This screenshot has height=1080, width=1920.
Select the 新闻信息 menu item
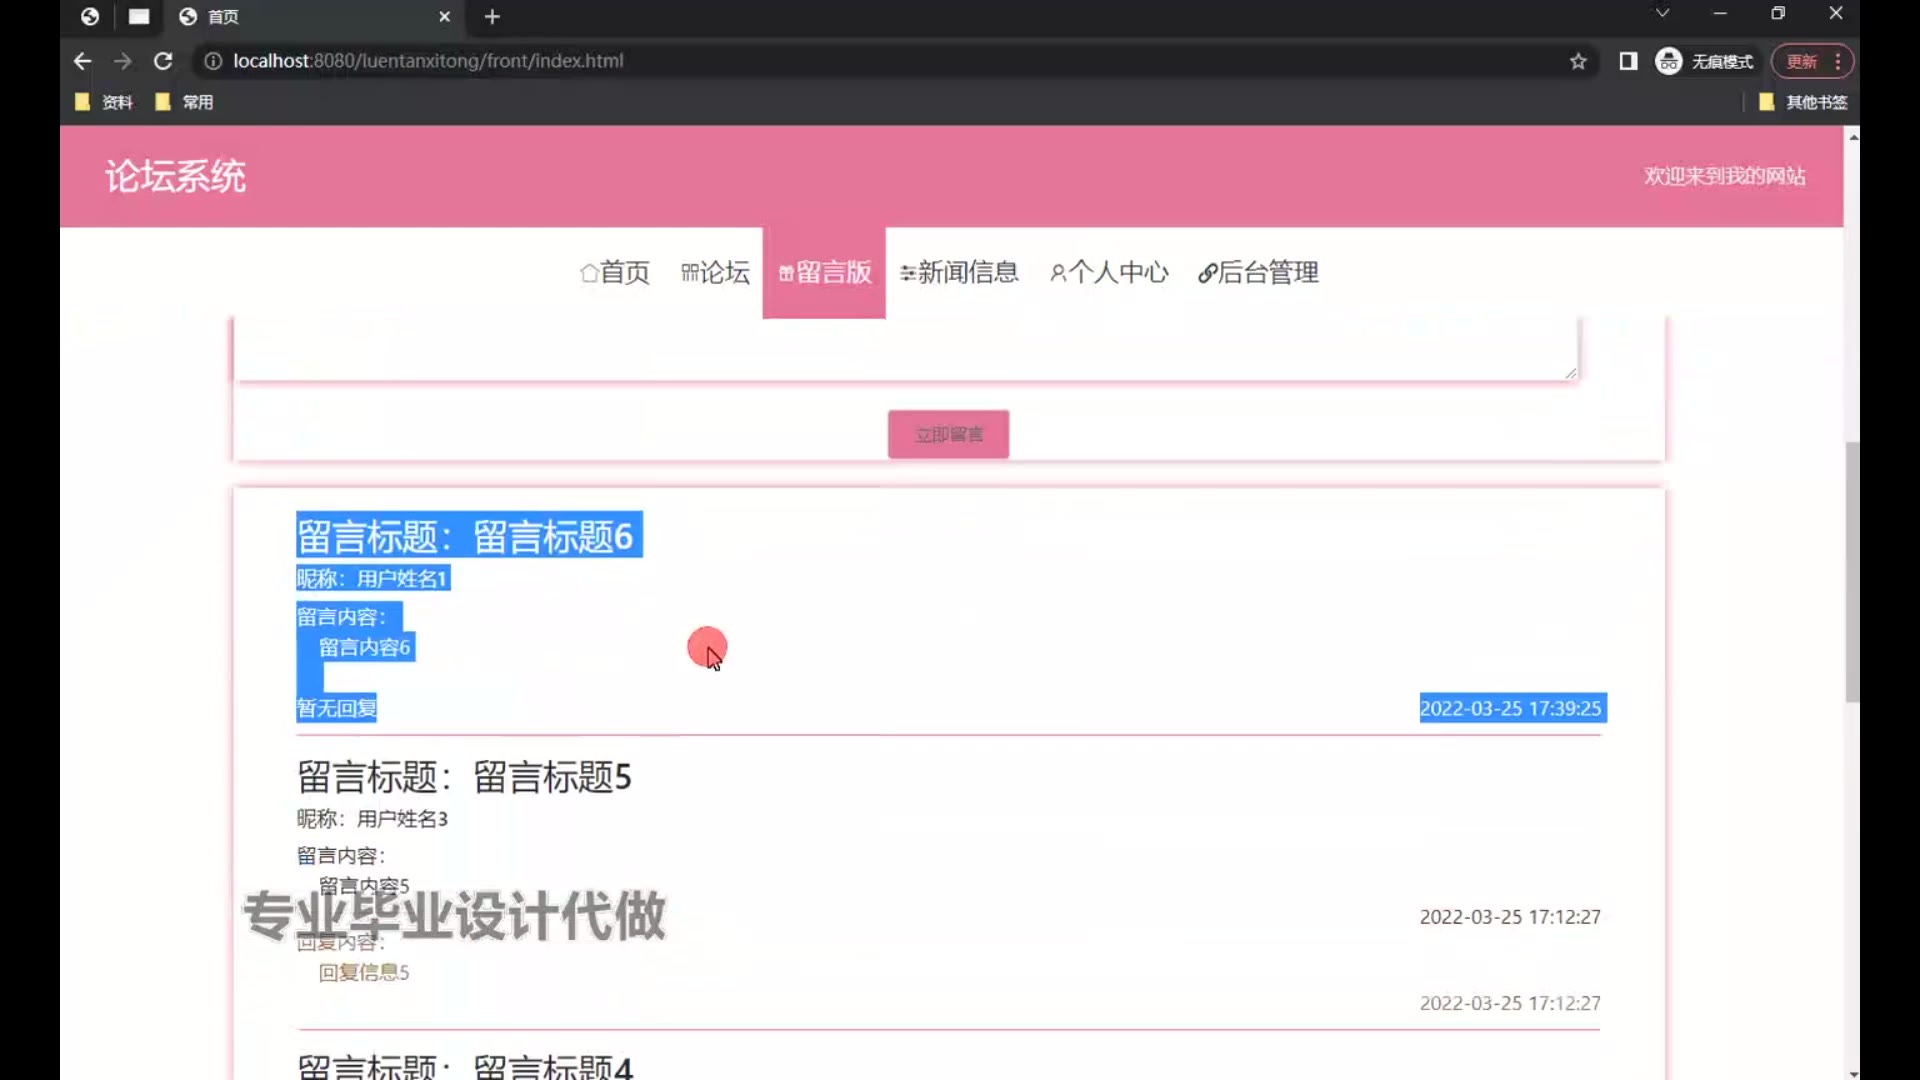pyautogui.click(x=959, y=272)
